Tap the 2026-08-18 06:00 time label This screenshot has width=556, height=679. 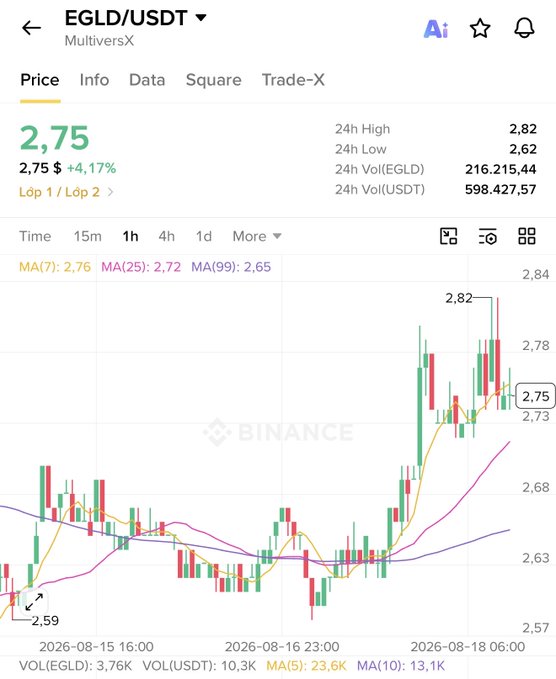tap(468, 647)
